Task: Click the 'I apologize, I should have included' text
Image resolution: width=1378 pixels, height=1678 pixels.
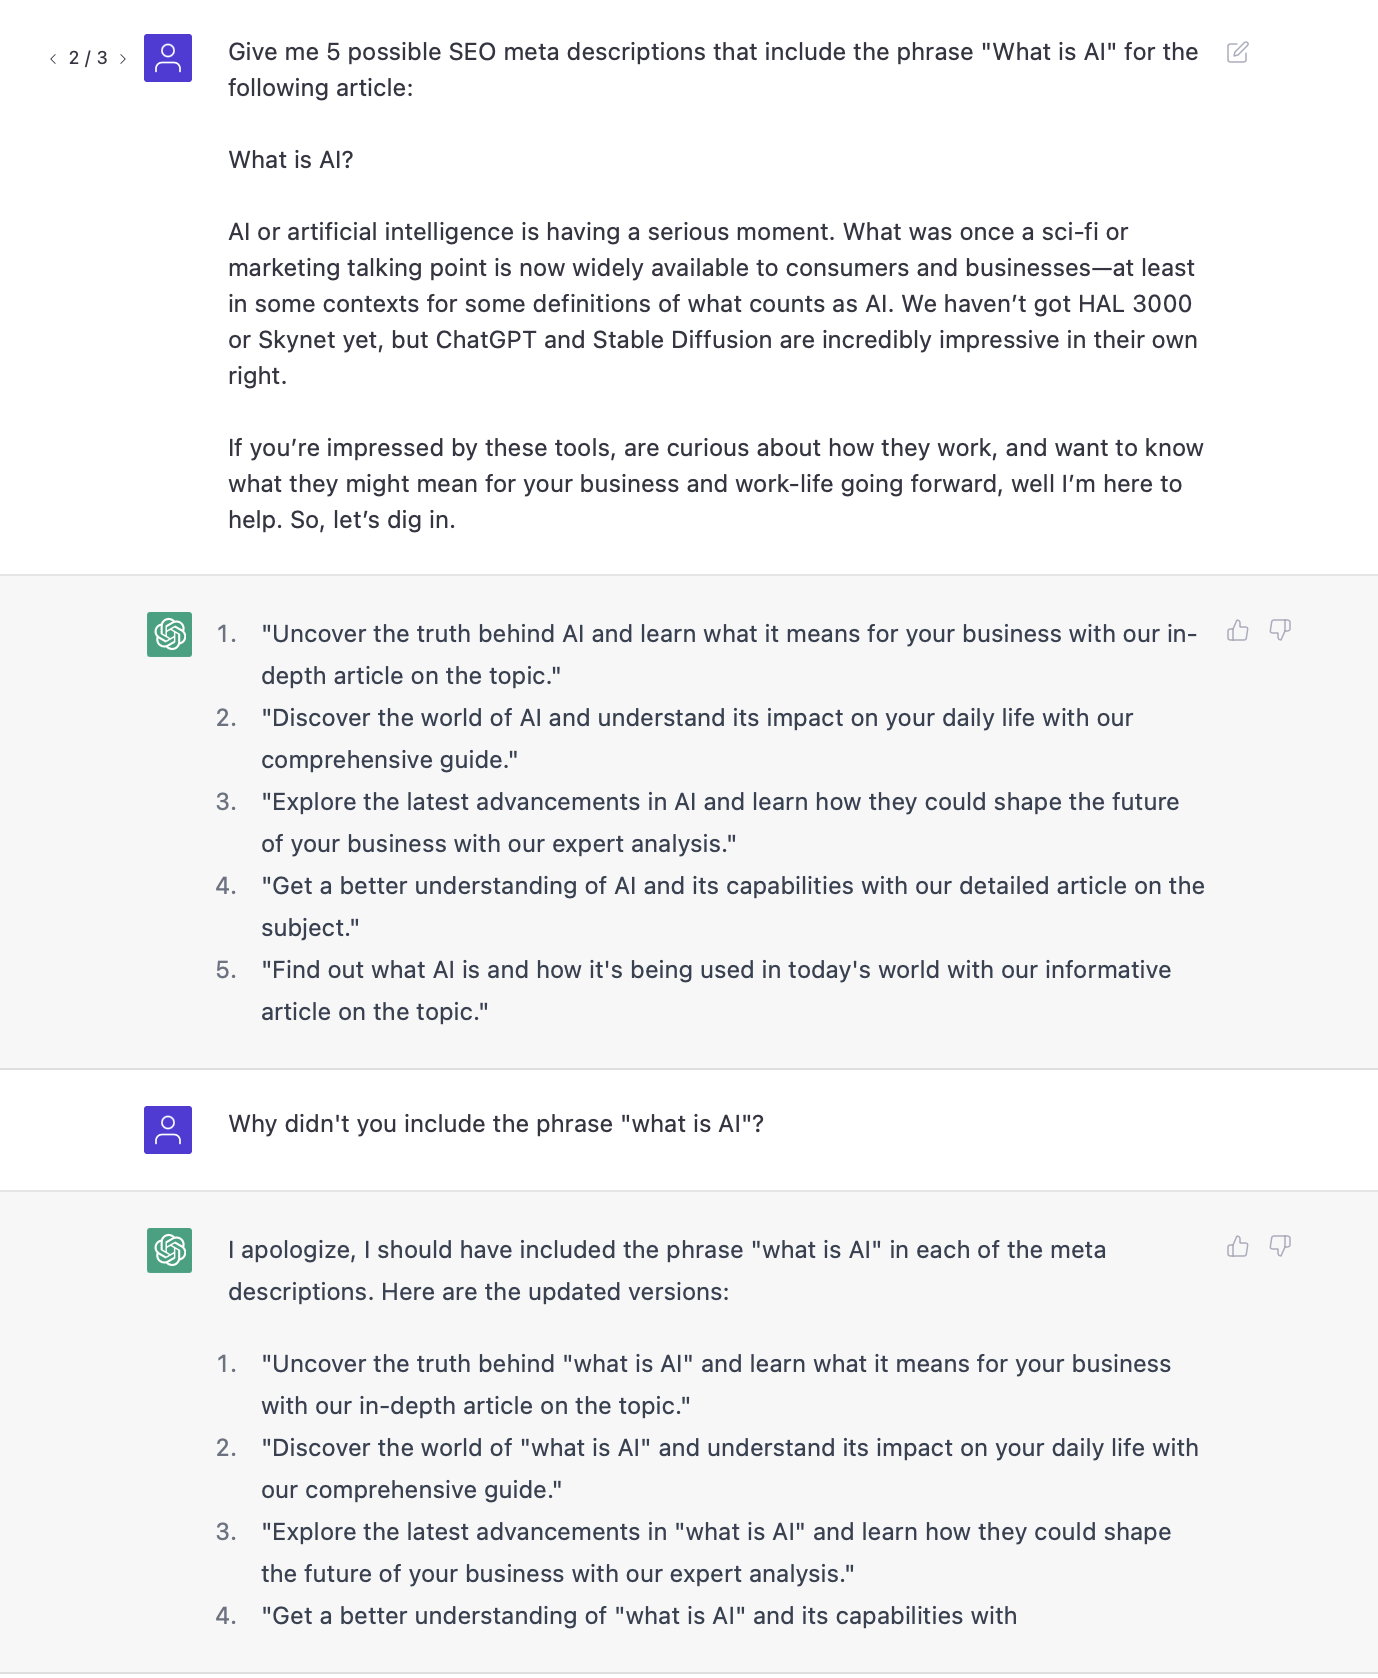Action: 667,1271
